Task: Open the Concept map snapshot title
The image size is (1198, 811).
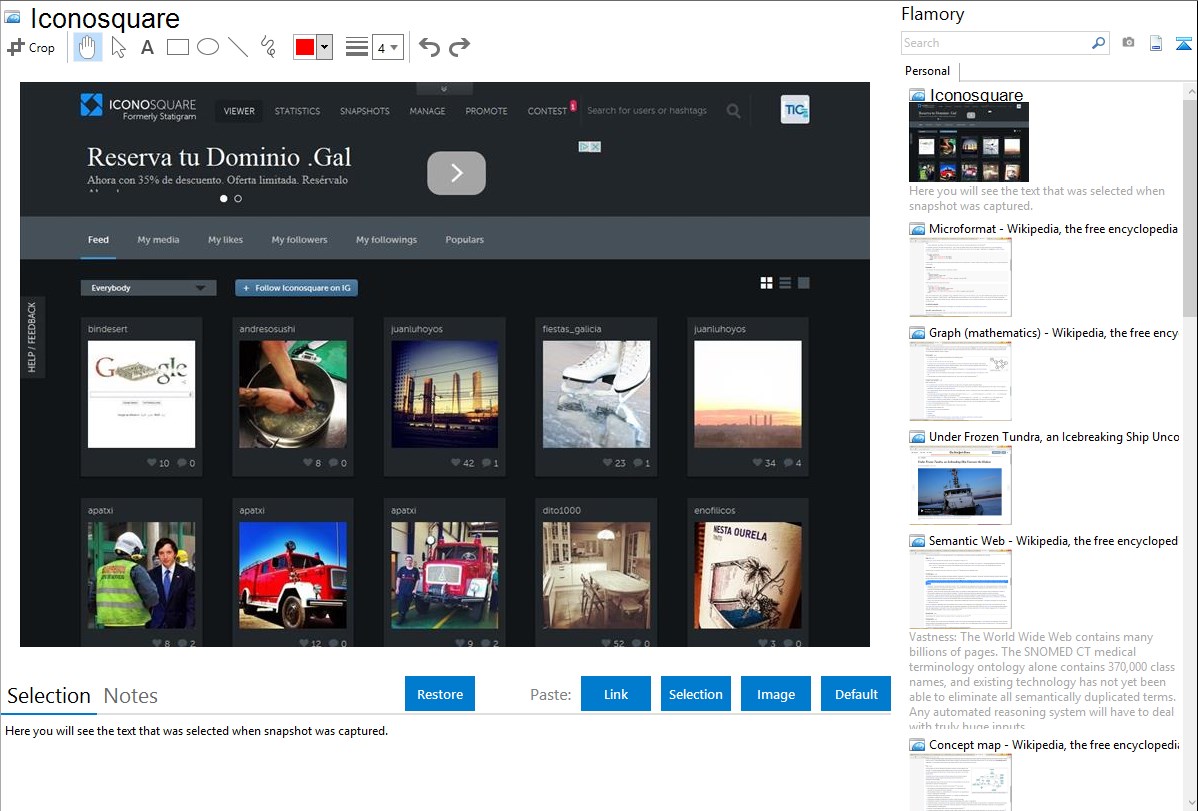Action: (x=1054, y=745)
